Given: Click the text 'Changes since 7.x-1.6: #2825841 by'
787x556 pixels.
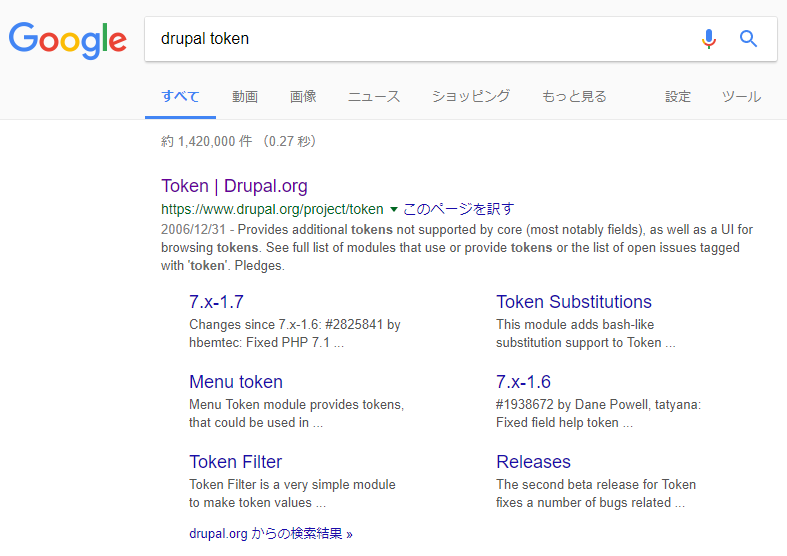Looking at the screenshot, I should coord(295,325).
